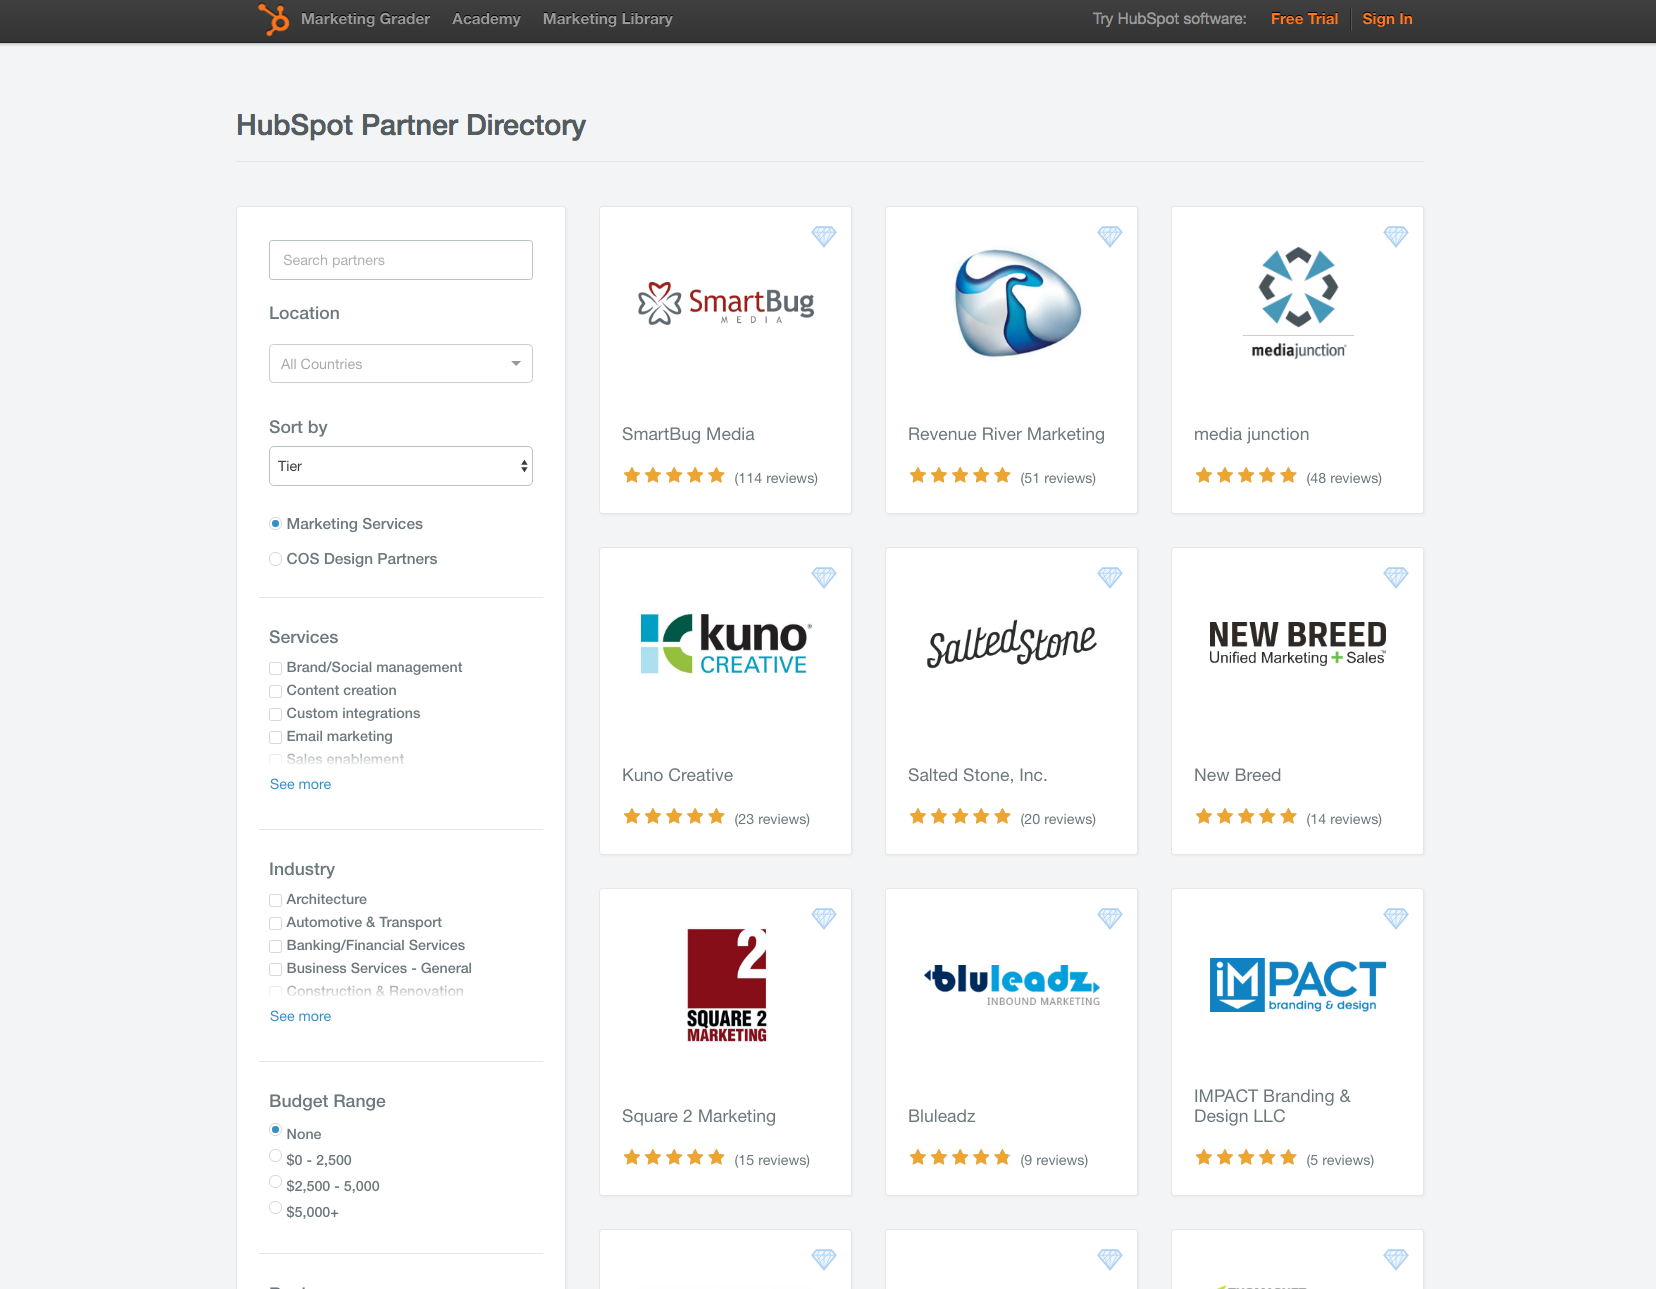Open SmartBug Media's 114 reviews

tap(777, 478)
